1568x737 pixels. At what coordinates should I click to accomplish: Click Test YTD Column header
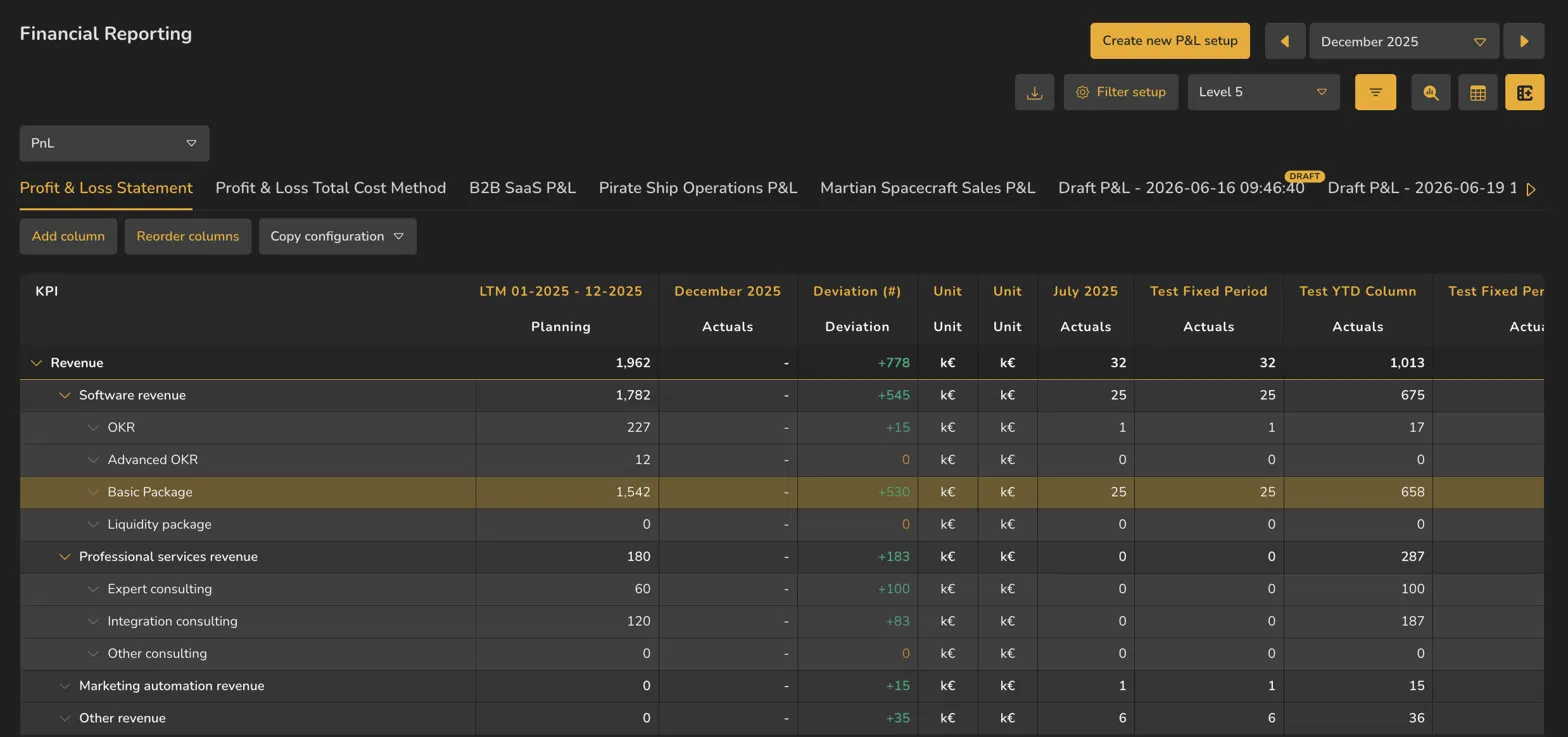pos(1357,291)
